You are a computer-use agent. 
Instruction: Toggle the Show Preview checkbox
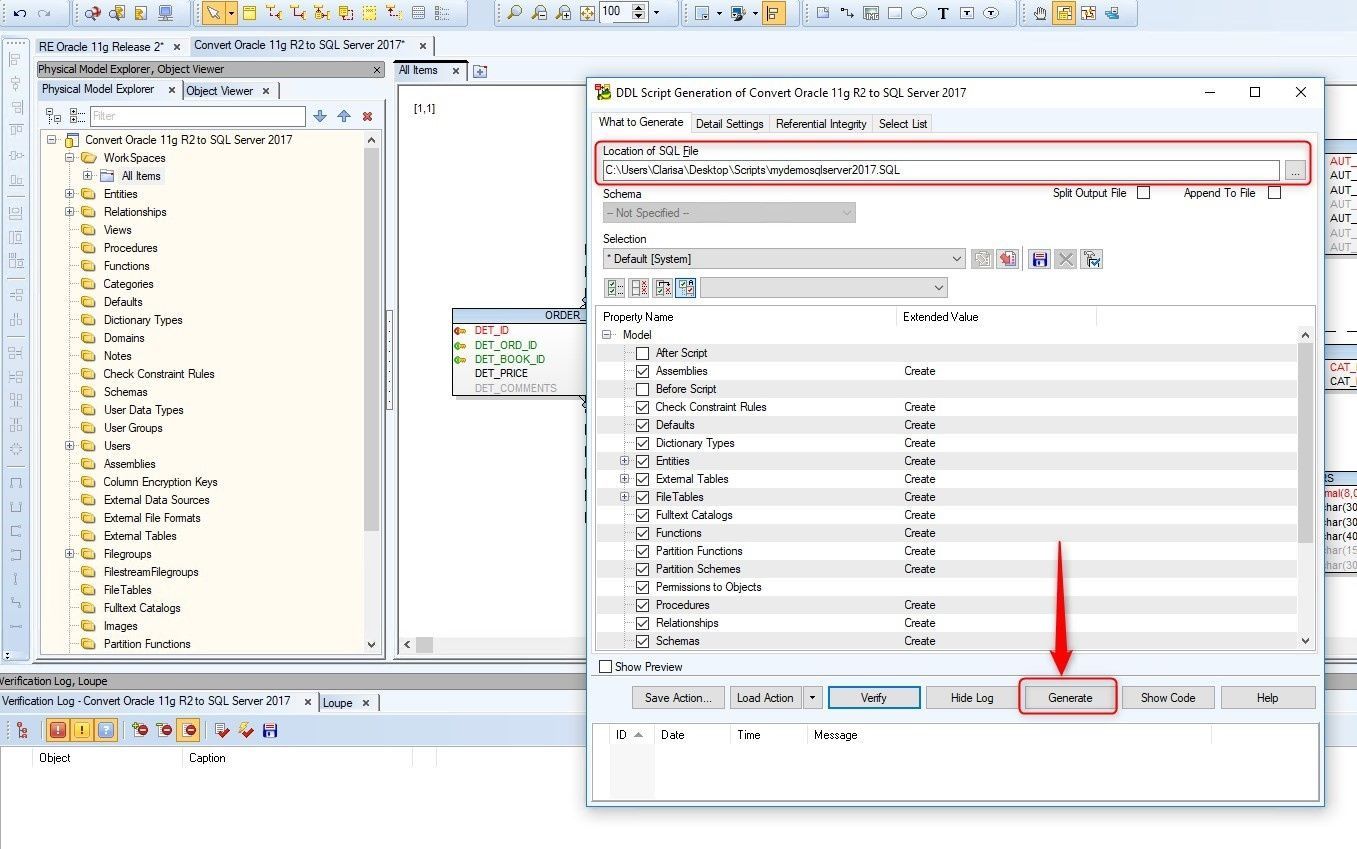(x=605, y=667)
